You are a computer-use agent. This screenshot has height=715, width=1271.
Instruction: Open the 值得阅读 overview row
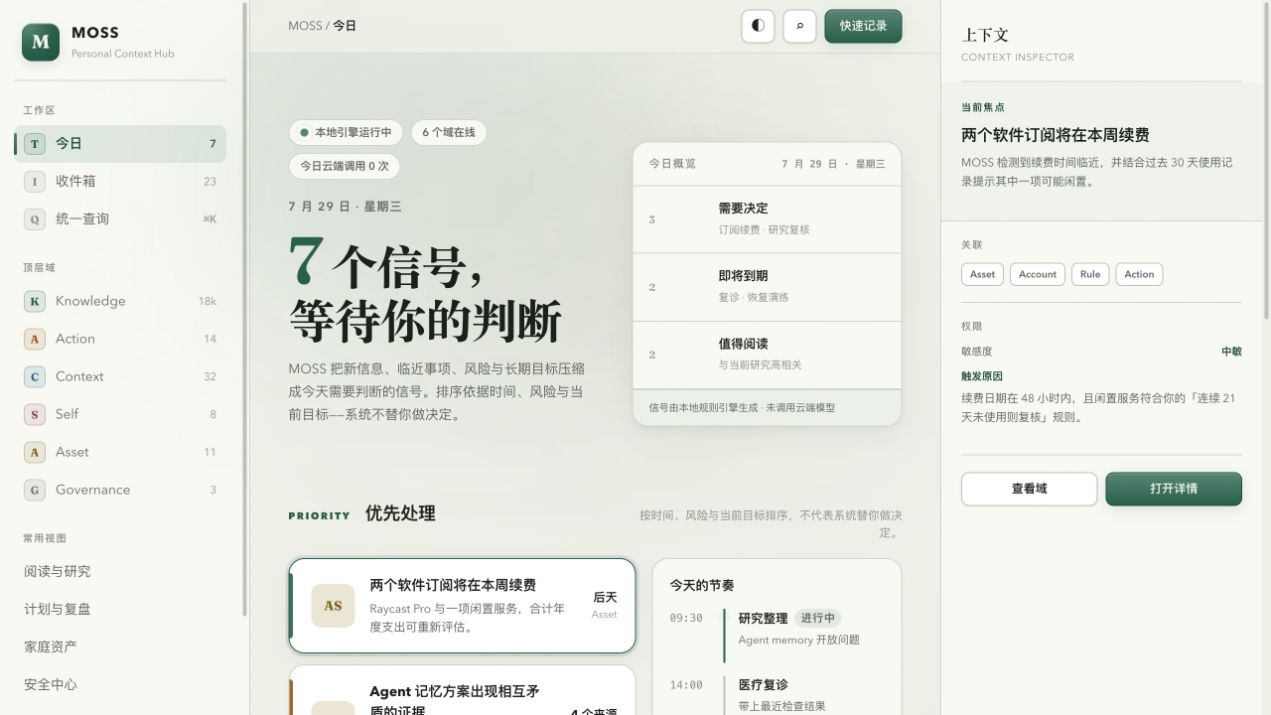(x=767, y=355)
